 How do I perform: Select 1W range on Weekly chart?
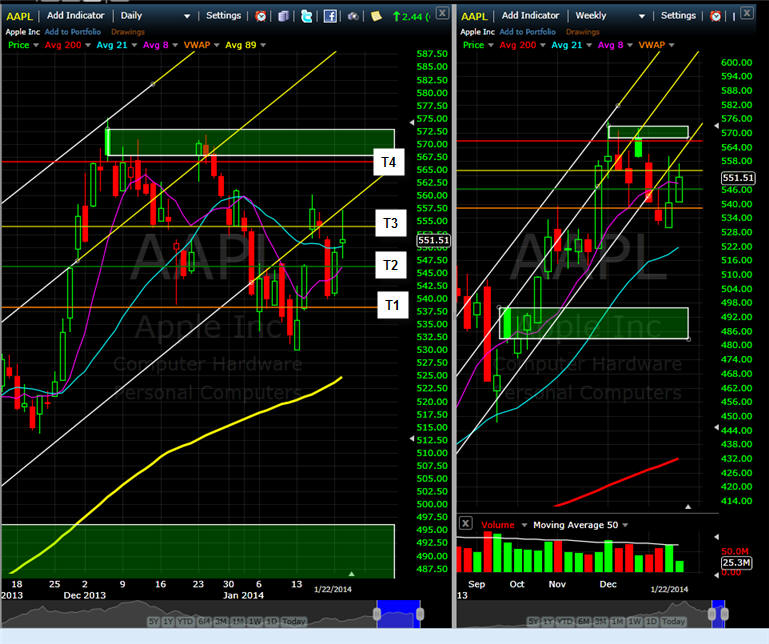click(635, 621)
